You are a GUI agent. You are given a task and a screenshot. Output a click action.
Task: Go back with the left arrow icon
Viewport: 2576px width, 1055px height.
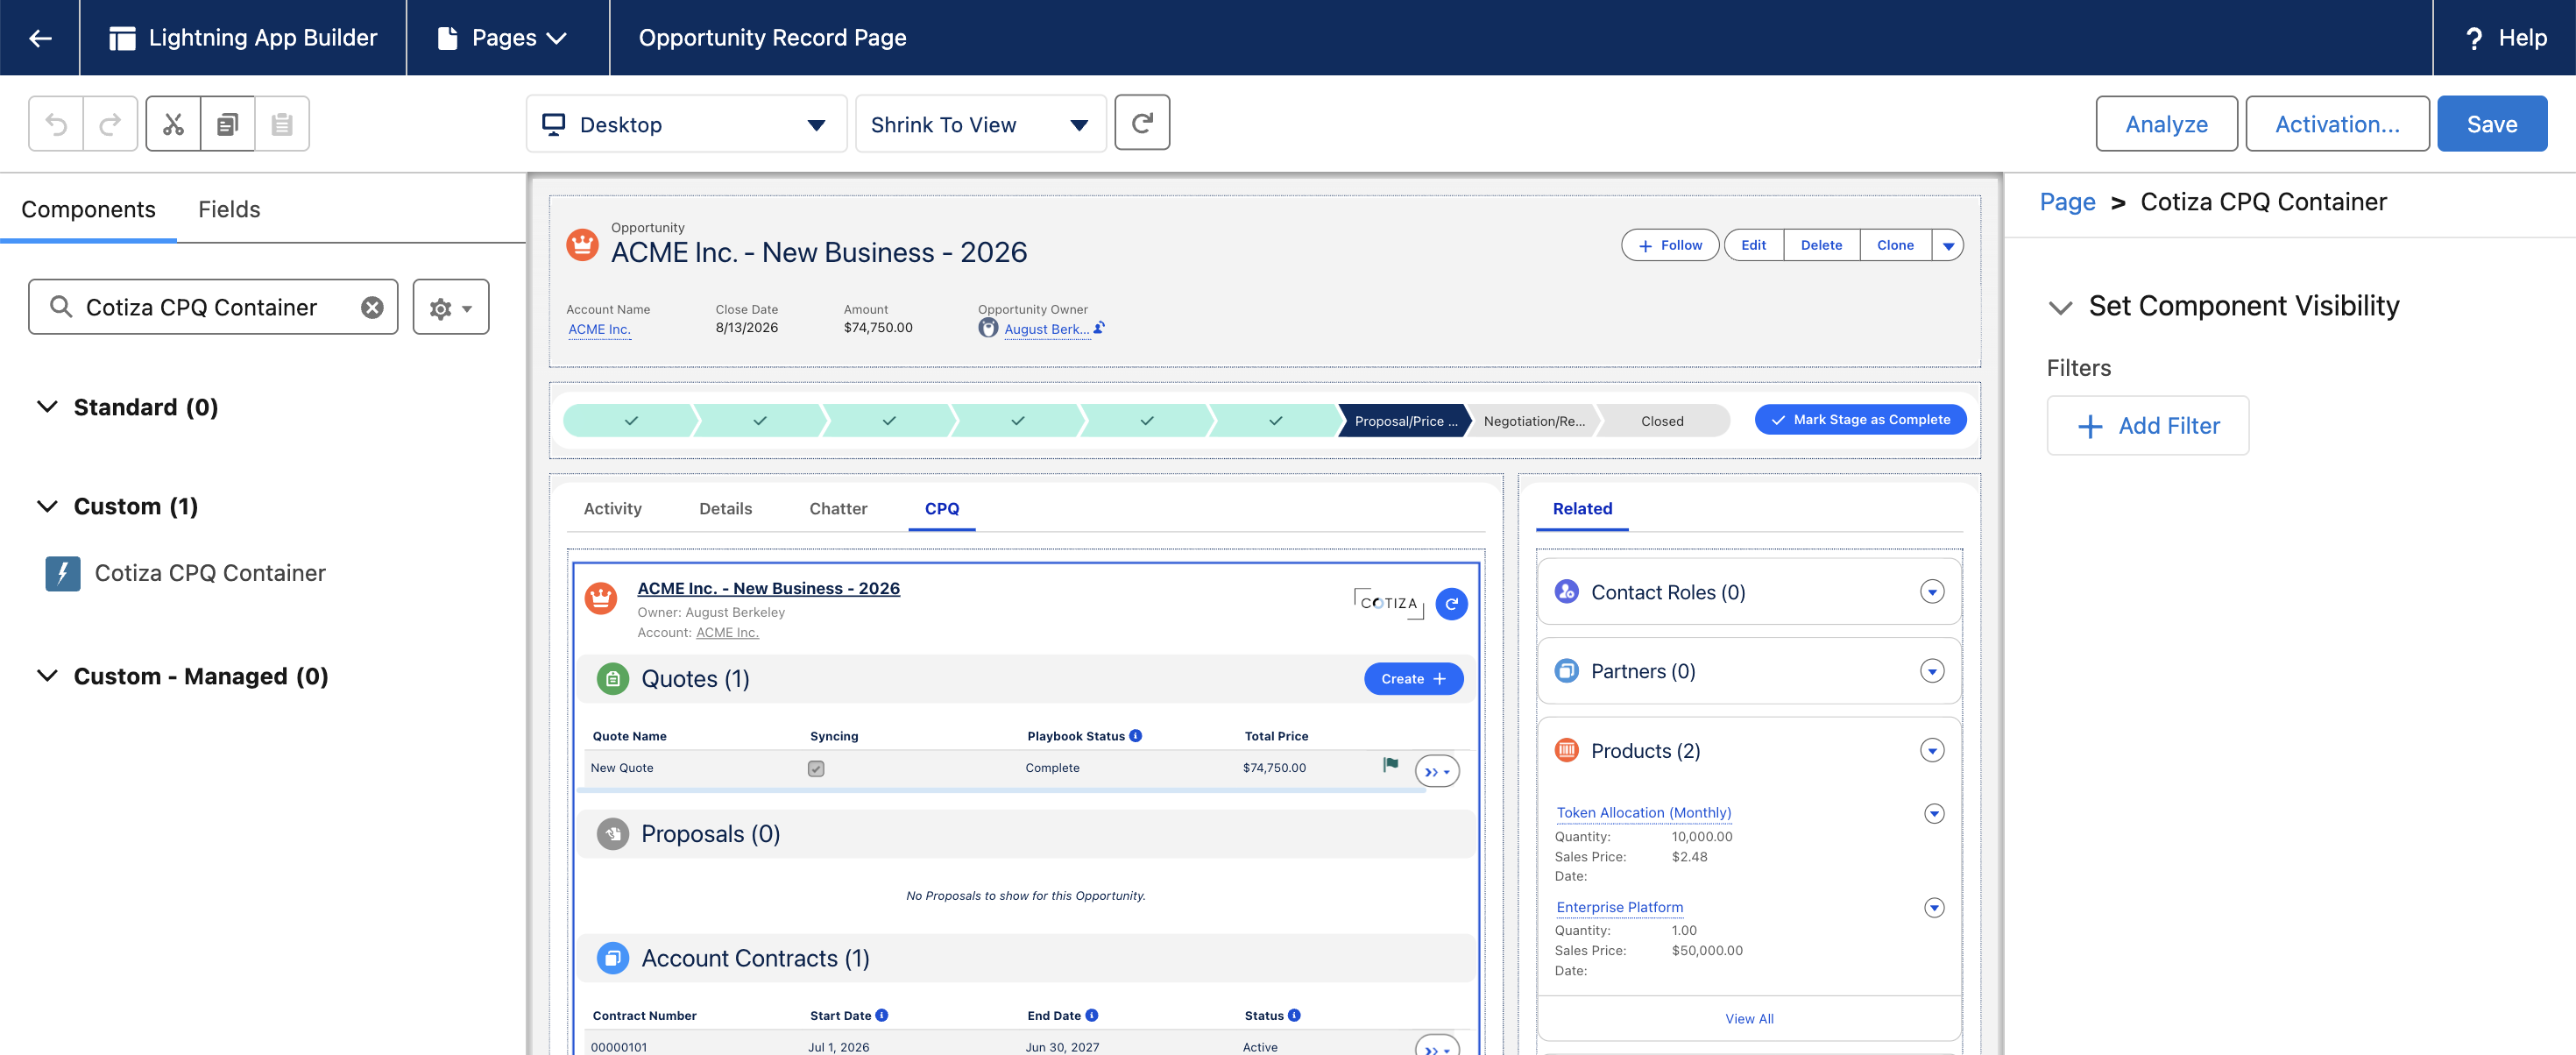(40, 38)
